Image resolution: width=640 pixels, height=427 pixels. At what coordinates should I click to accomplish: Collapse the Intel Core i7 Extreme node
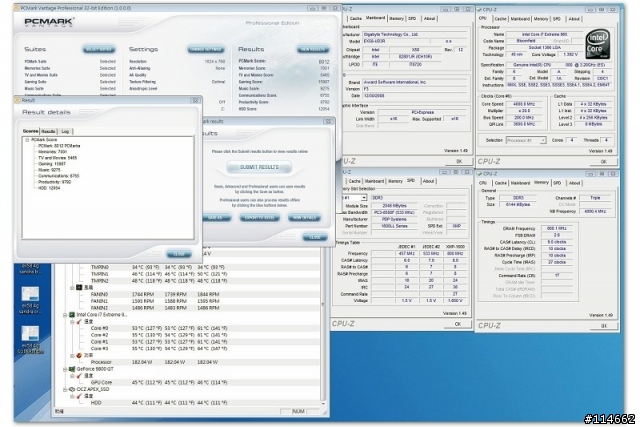pyautogui.click(x=65, y=315)
